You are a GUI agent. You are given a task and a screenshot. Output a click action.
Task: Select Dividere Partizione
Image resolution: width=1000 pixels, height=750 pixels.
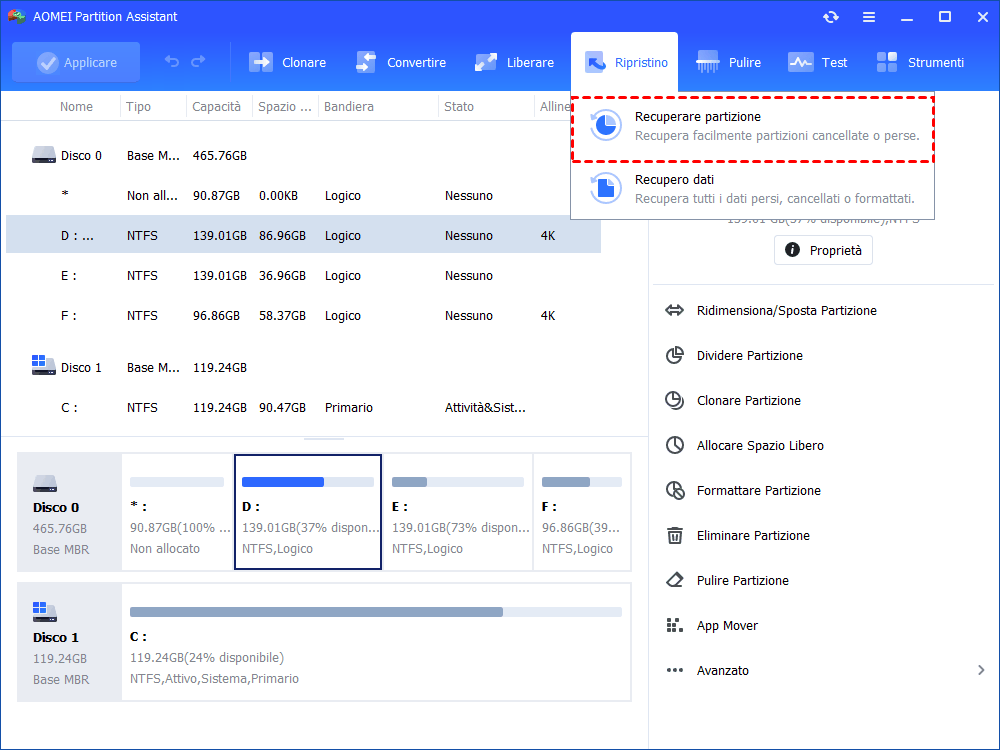(749, 356)
